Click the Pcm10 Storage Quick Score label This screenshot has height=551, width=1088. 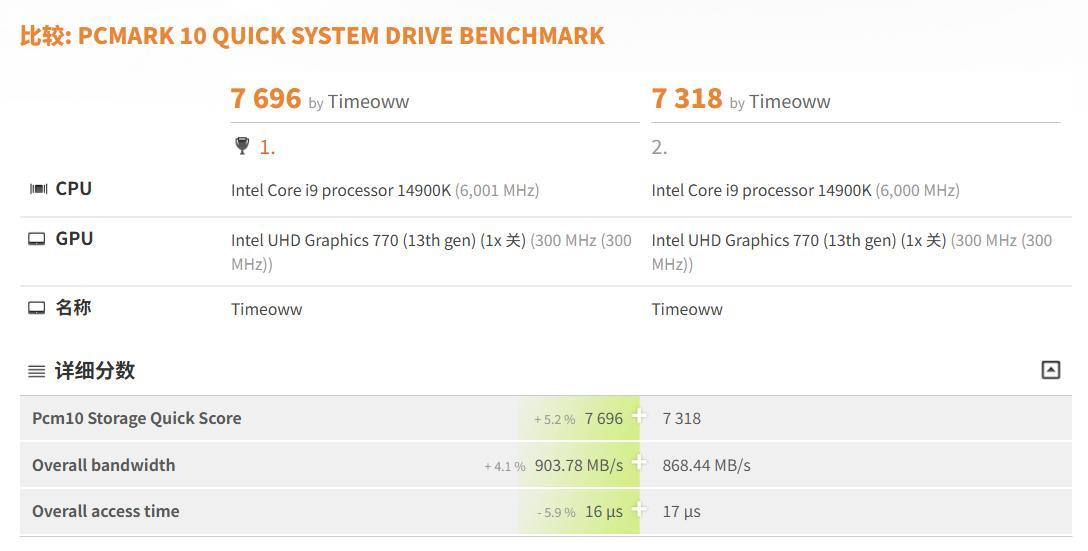pos(137,418)
